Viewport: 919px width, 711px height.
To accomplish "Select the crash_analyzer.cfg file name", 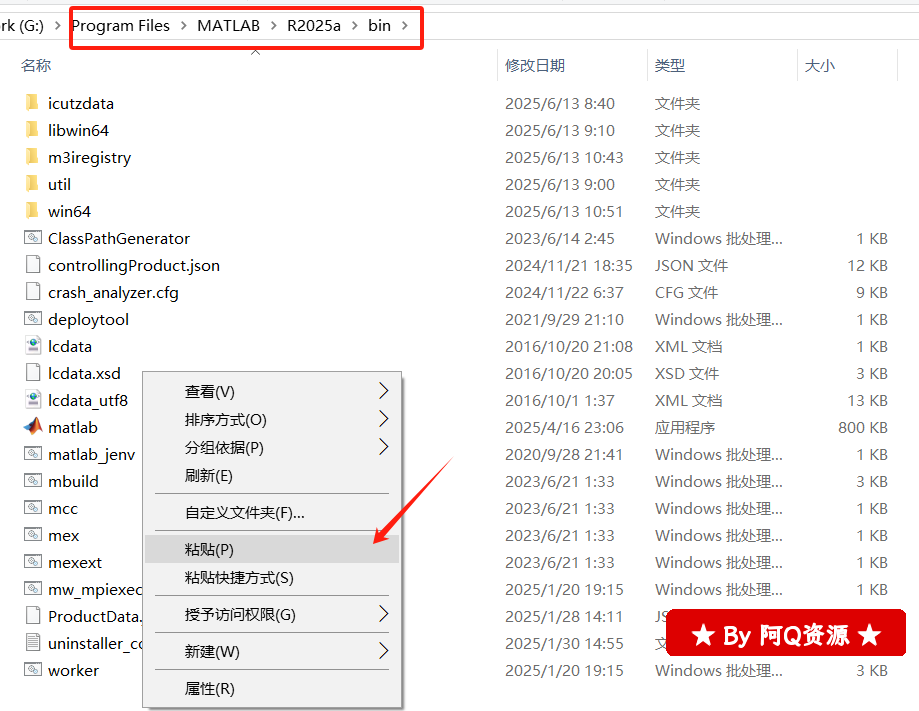I will (x=113, y=292).
